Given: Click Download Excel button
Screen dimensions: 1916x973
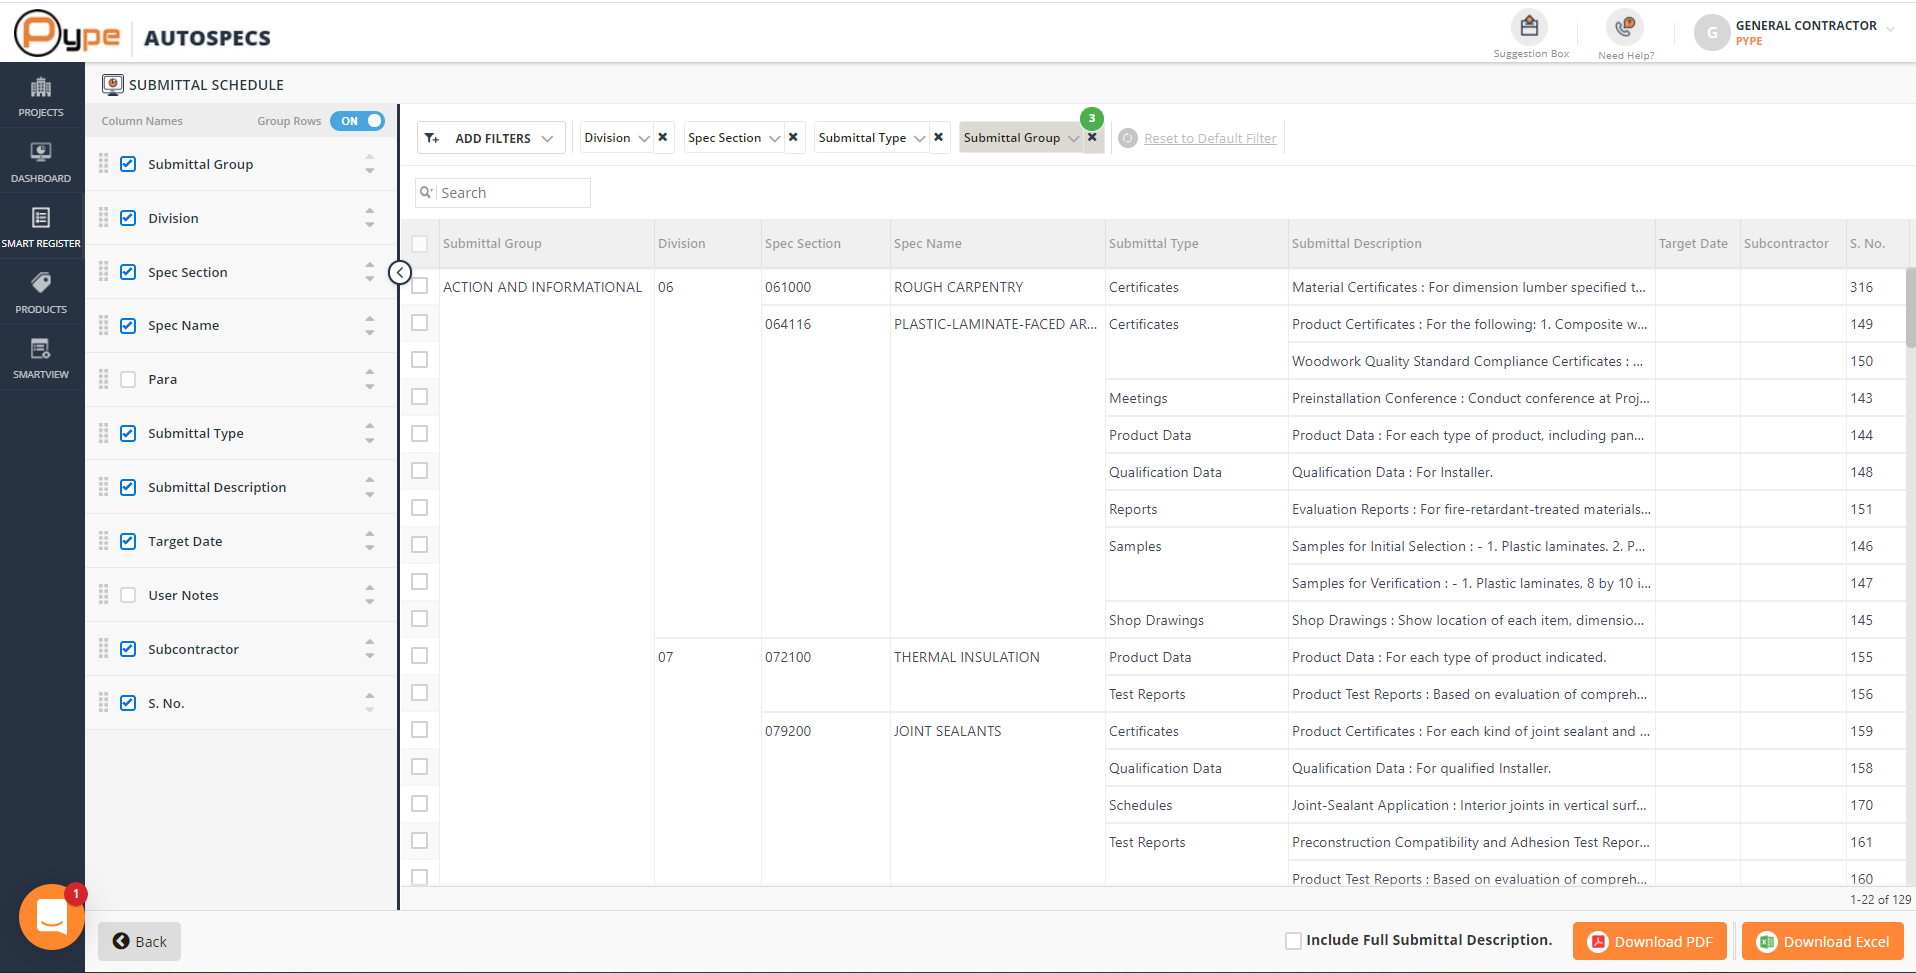Looking at the screenshot, I should coord(1823,941).
